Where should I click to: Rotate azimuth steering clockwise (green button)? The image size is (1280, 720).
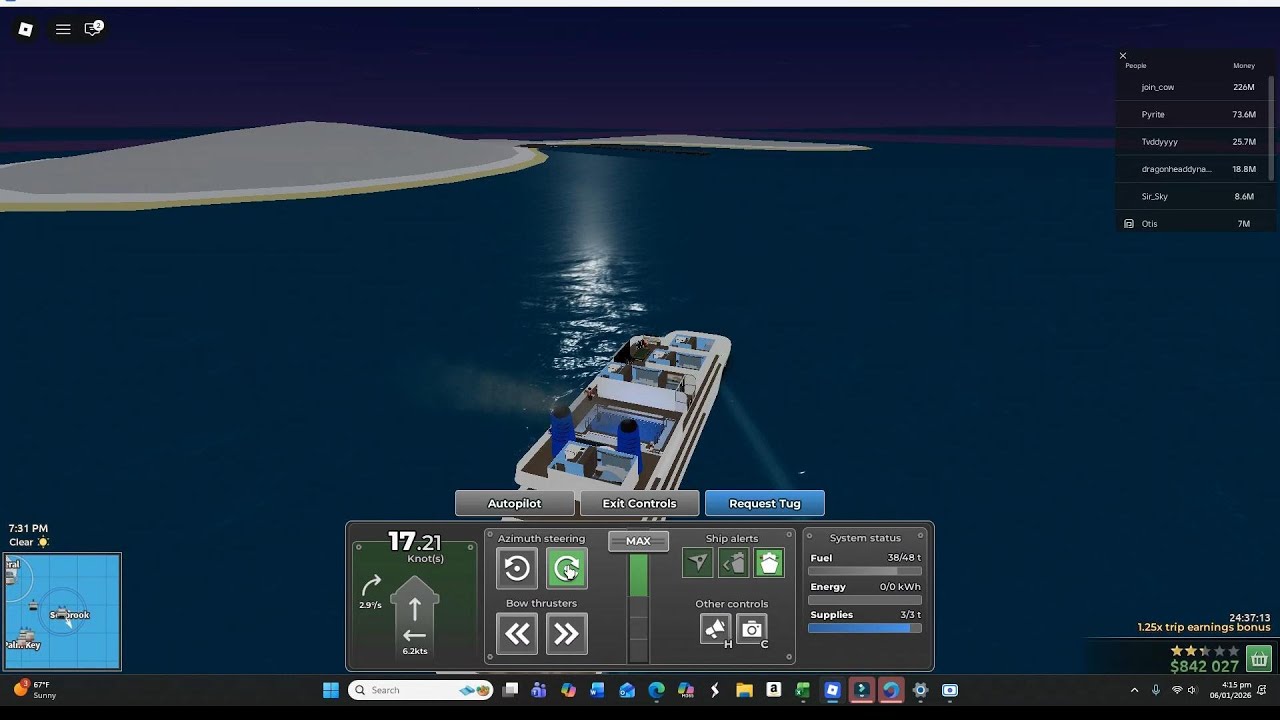567,569
